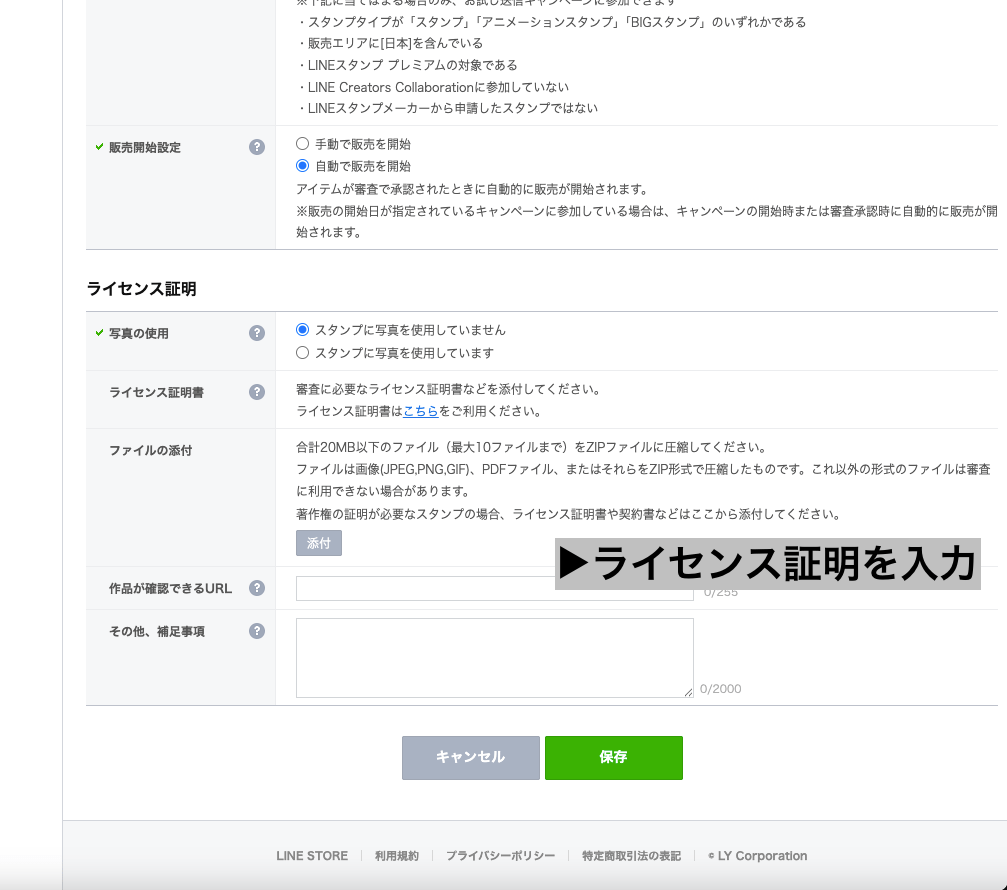Open help icon for その他、補足事項
This screenshot has width=1007, height=890.
coord(257,631)
